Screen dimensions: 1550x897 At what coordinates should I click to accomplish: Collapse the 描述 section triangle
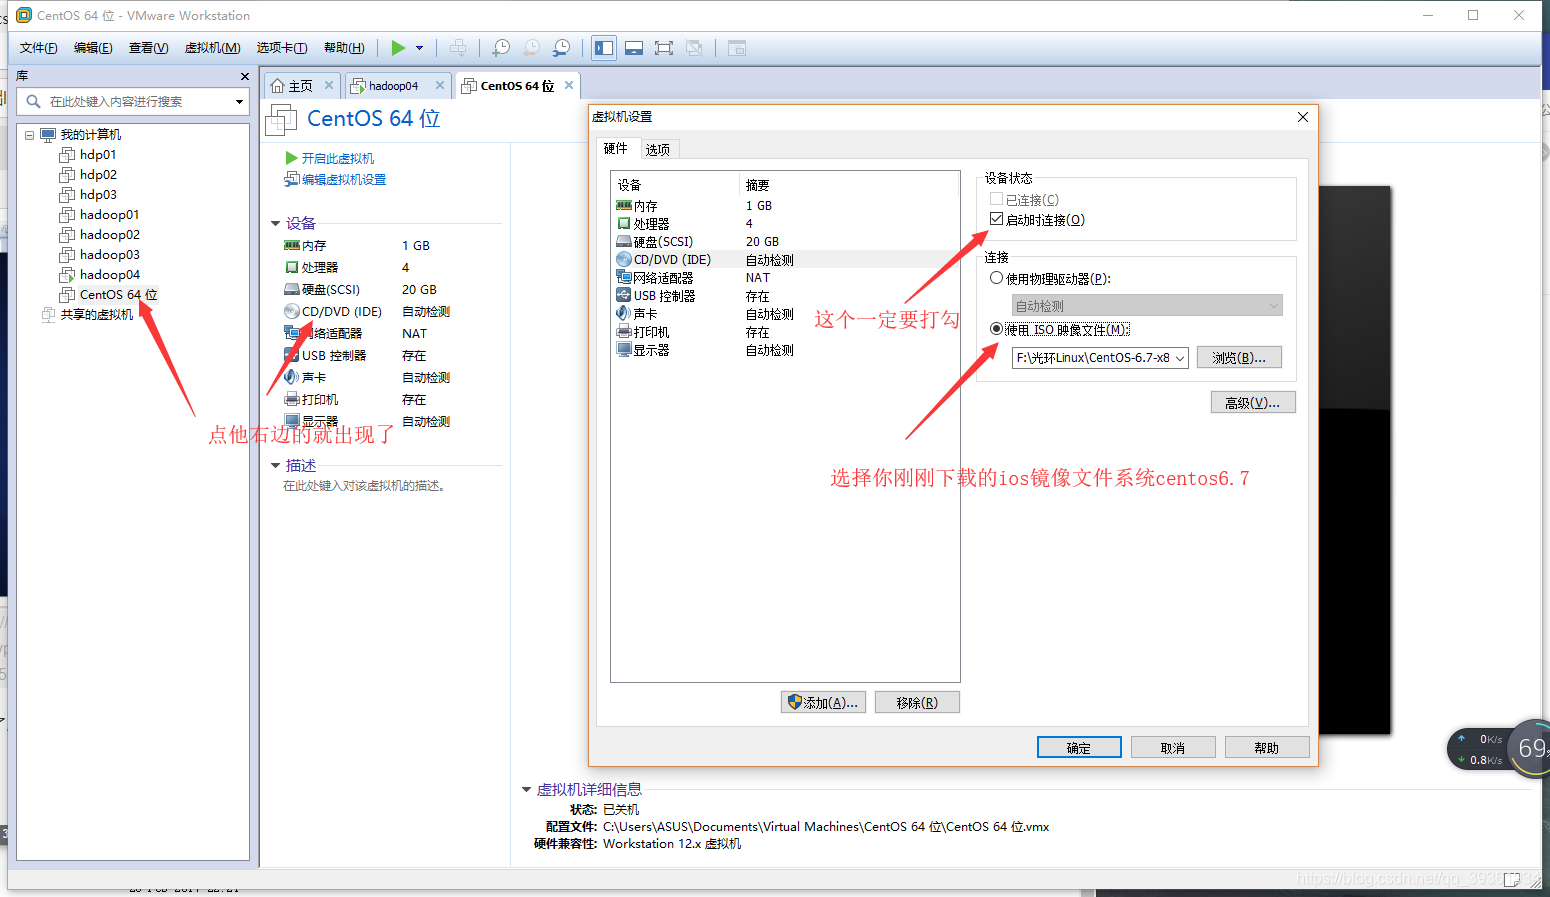tap(276, 465)
